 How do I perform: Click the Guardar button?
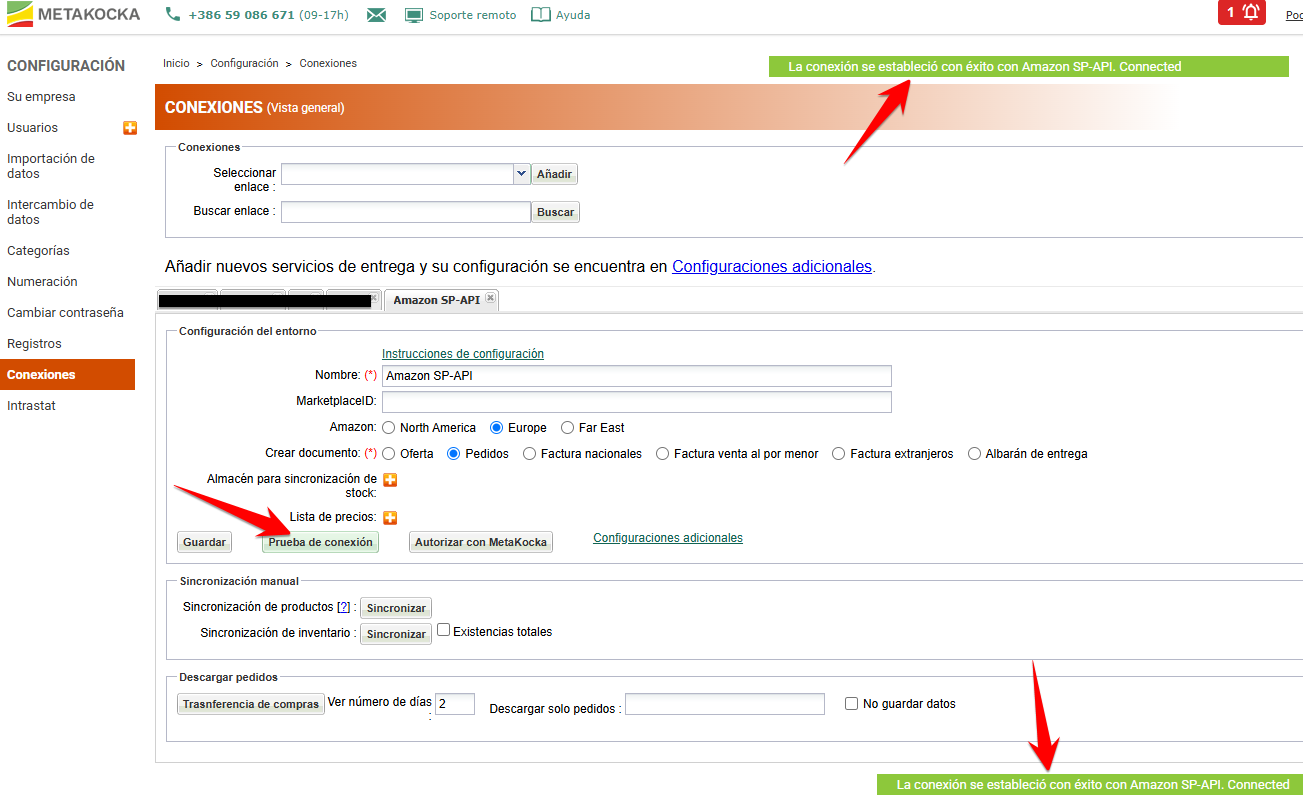coord(204,542)
